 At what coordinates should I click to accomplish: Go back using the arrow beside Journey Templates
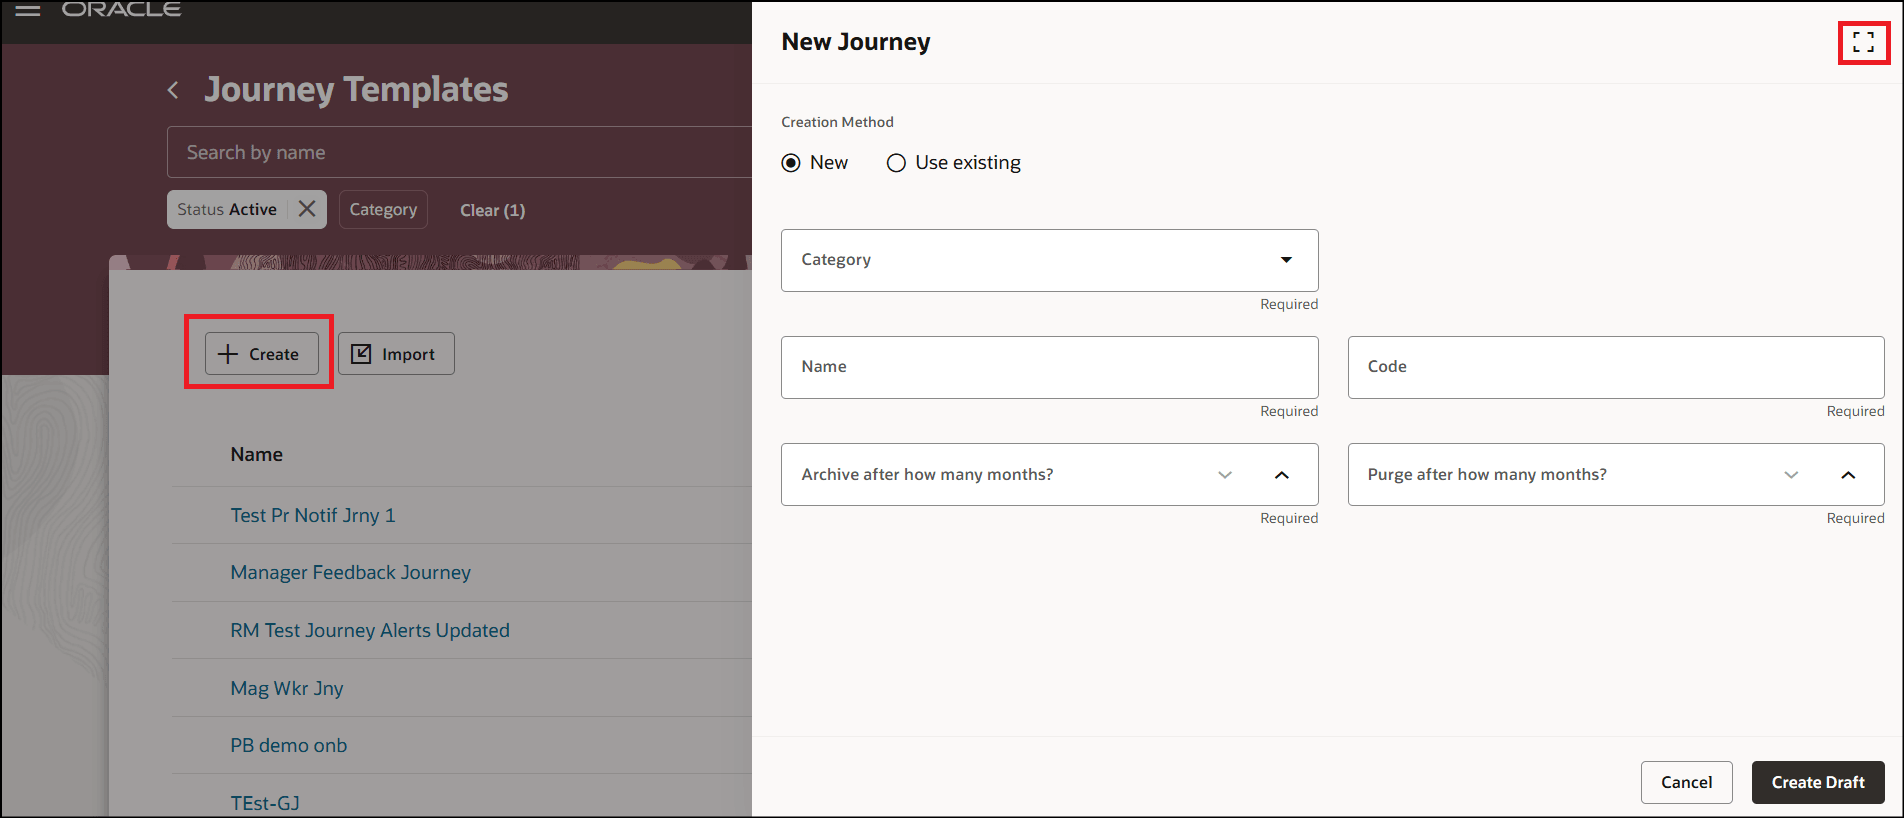click(x=173, y=90)
